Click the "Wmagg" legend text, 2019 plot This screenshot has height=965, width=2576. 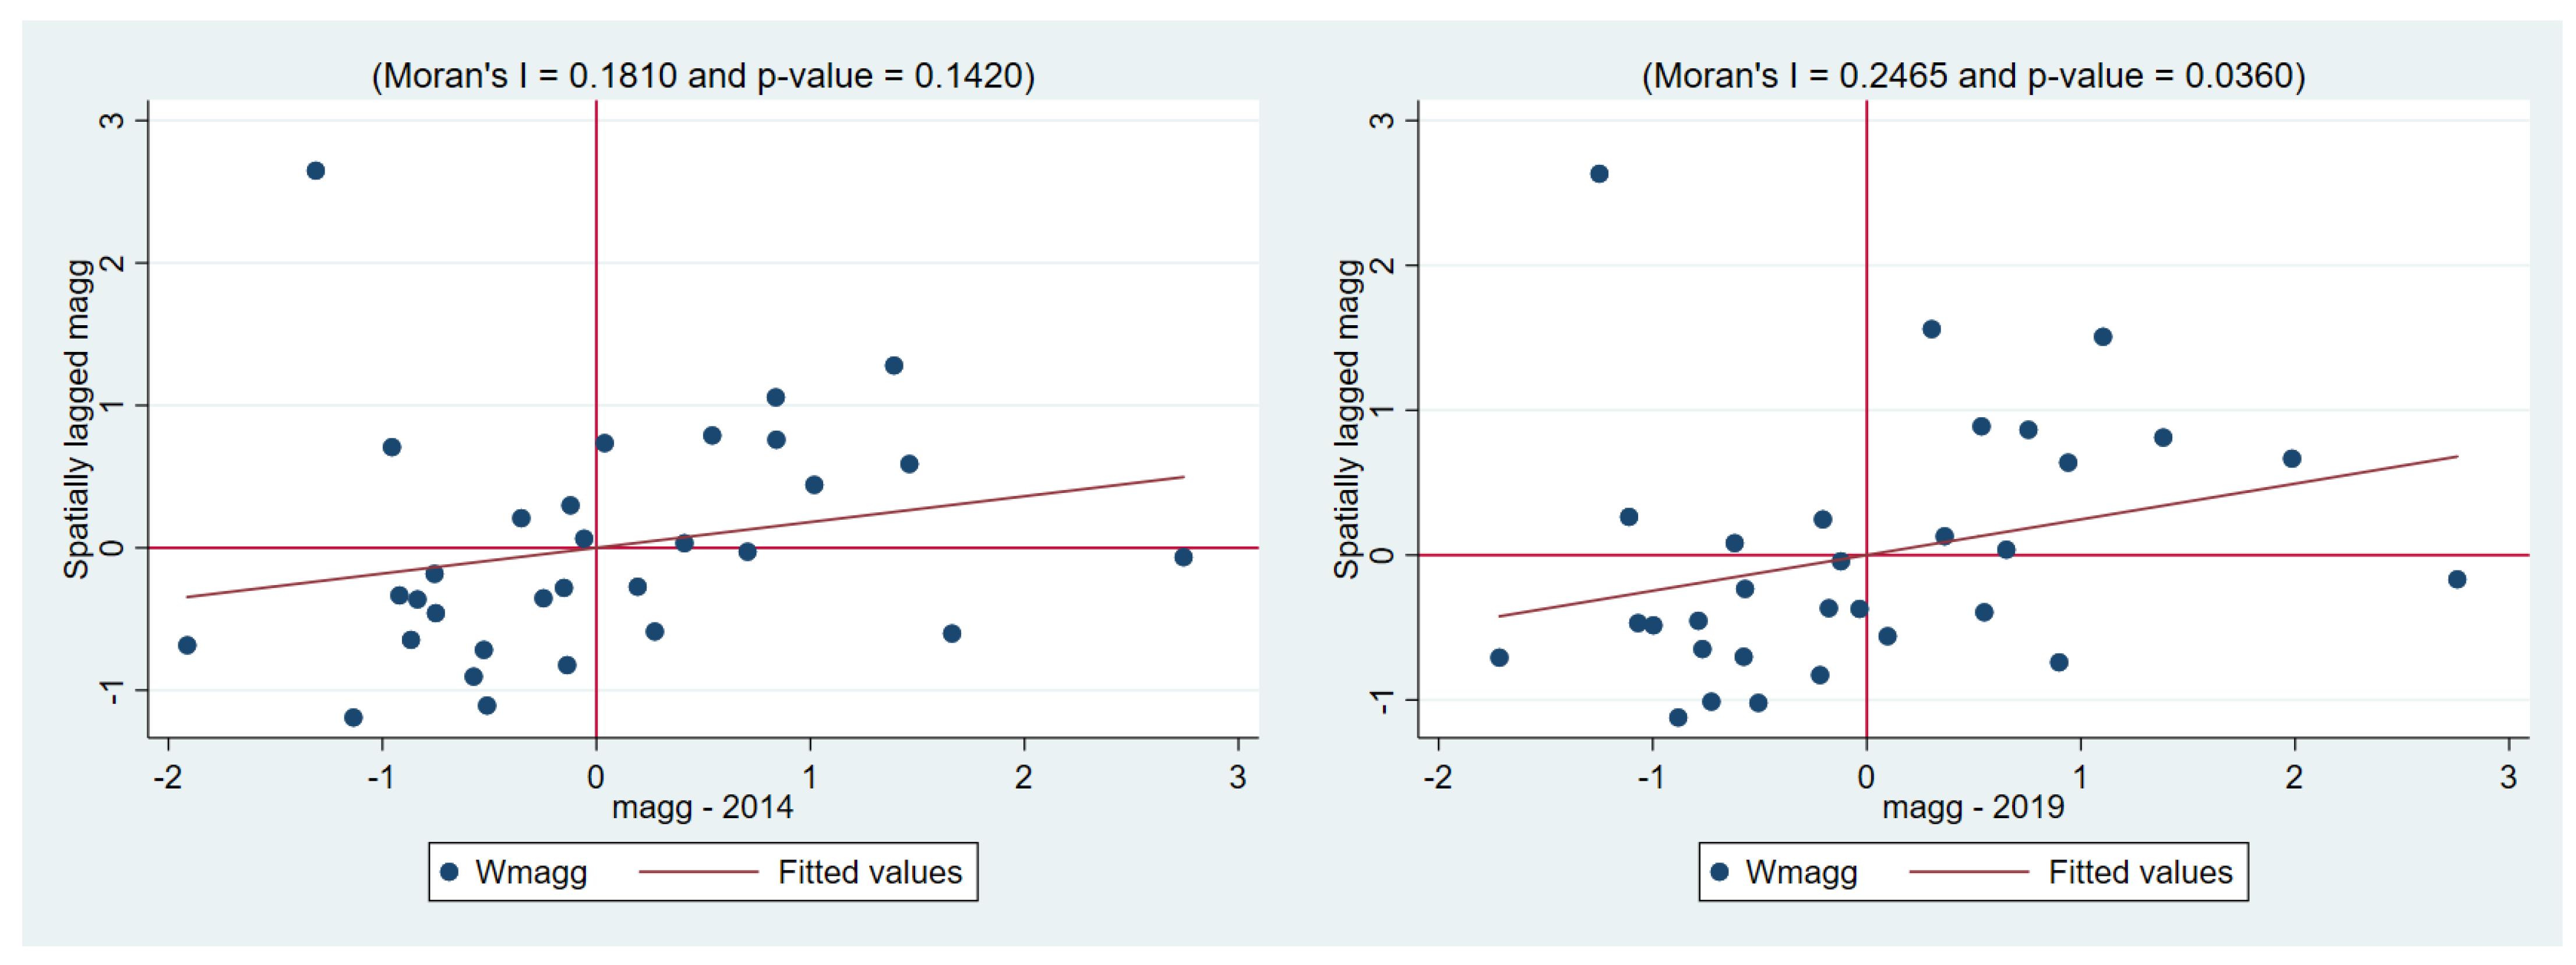[1801, 872]
